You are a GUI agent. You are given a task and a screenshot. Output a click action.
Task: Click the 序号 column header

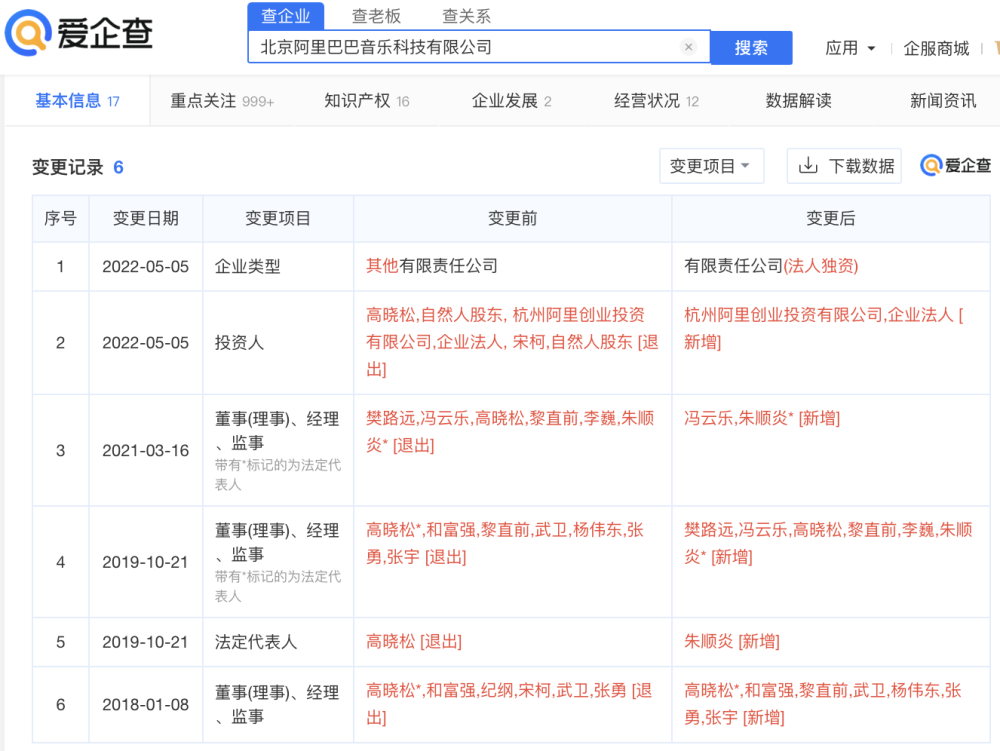tap(61, 219)
